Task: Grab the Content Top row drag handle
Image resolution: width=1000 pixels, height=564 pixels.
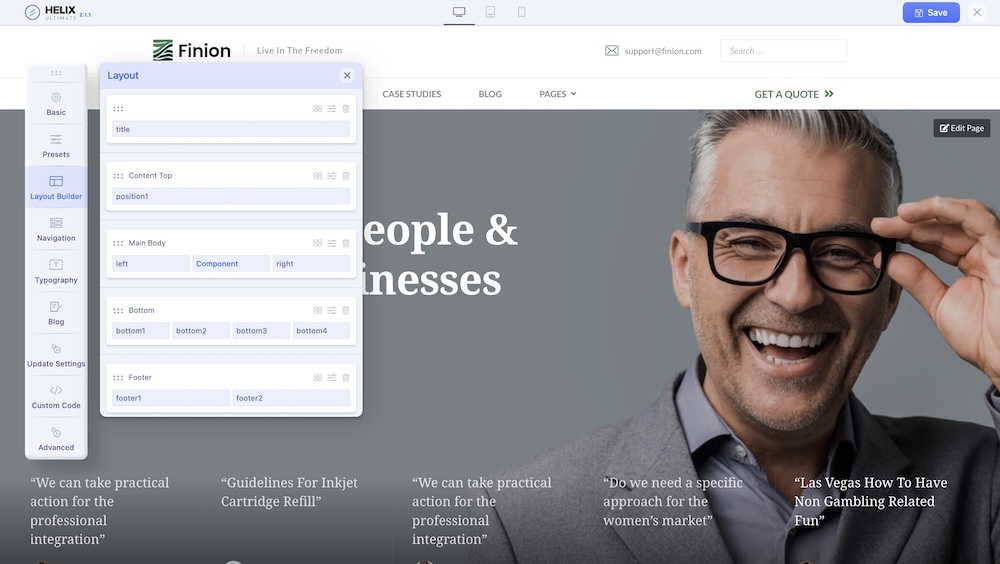Action: click(118, 176)
